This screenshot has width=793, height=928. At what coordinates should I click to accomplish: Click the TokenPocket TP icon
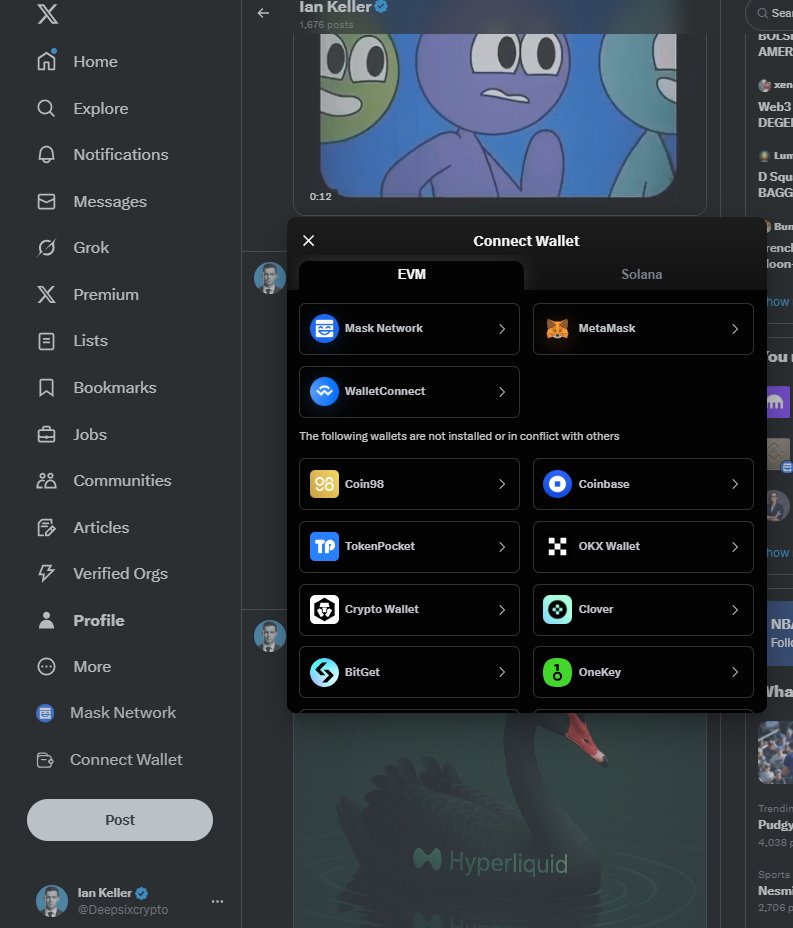324,546
